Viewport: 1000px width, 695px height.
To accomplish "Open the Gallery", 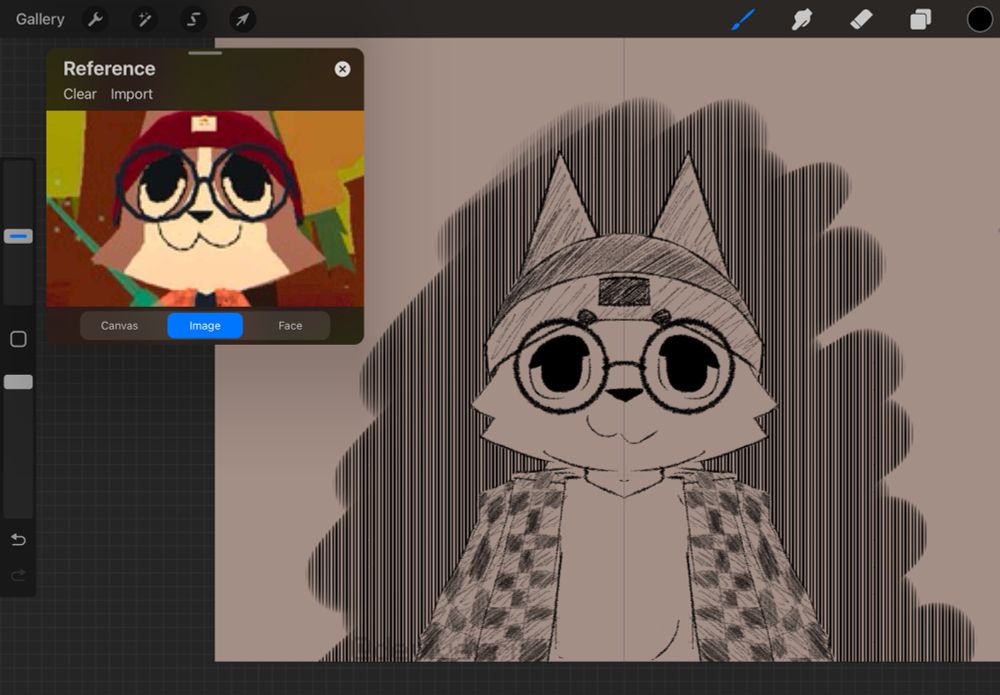I will click(x=40, y=19).
